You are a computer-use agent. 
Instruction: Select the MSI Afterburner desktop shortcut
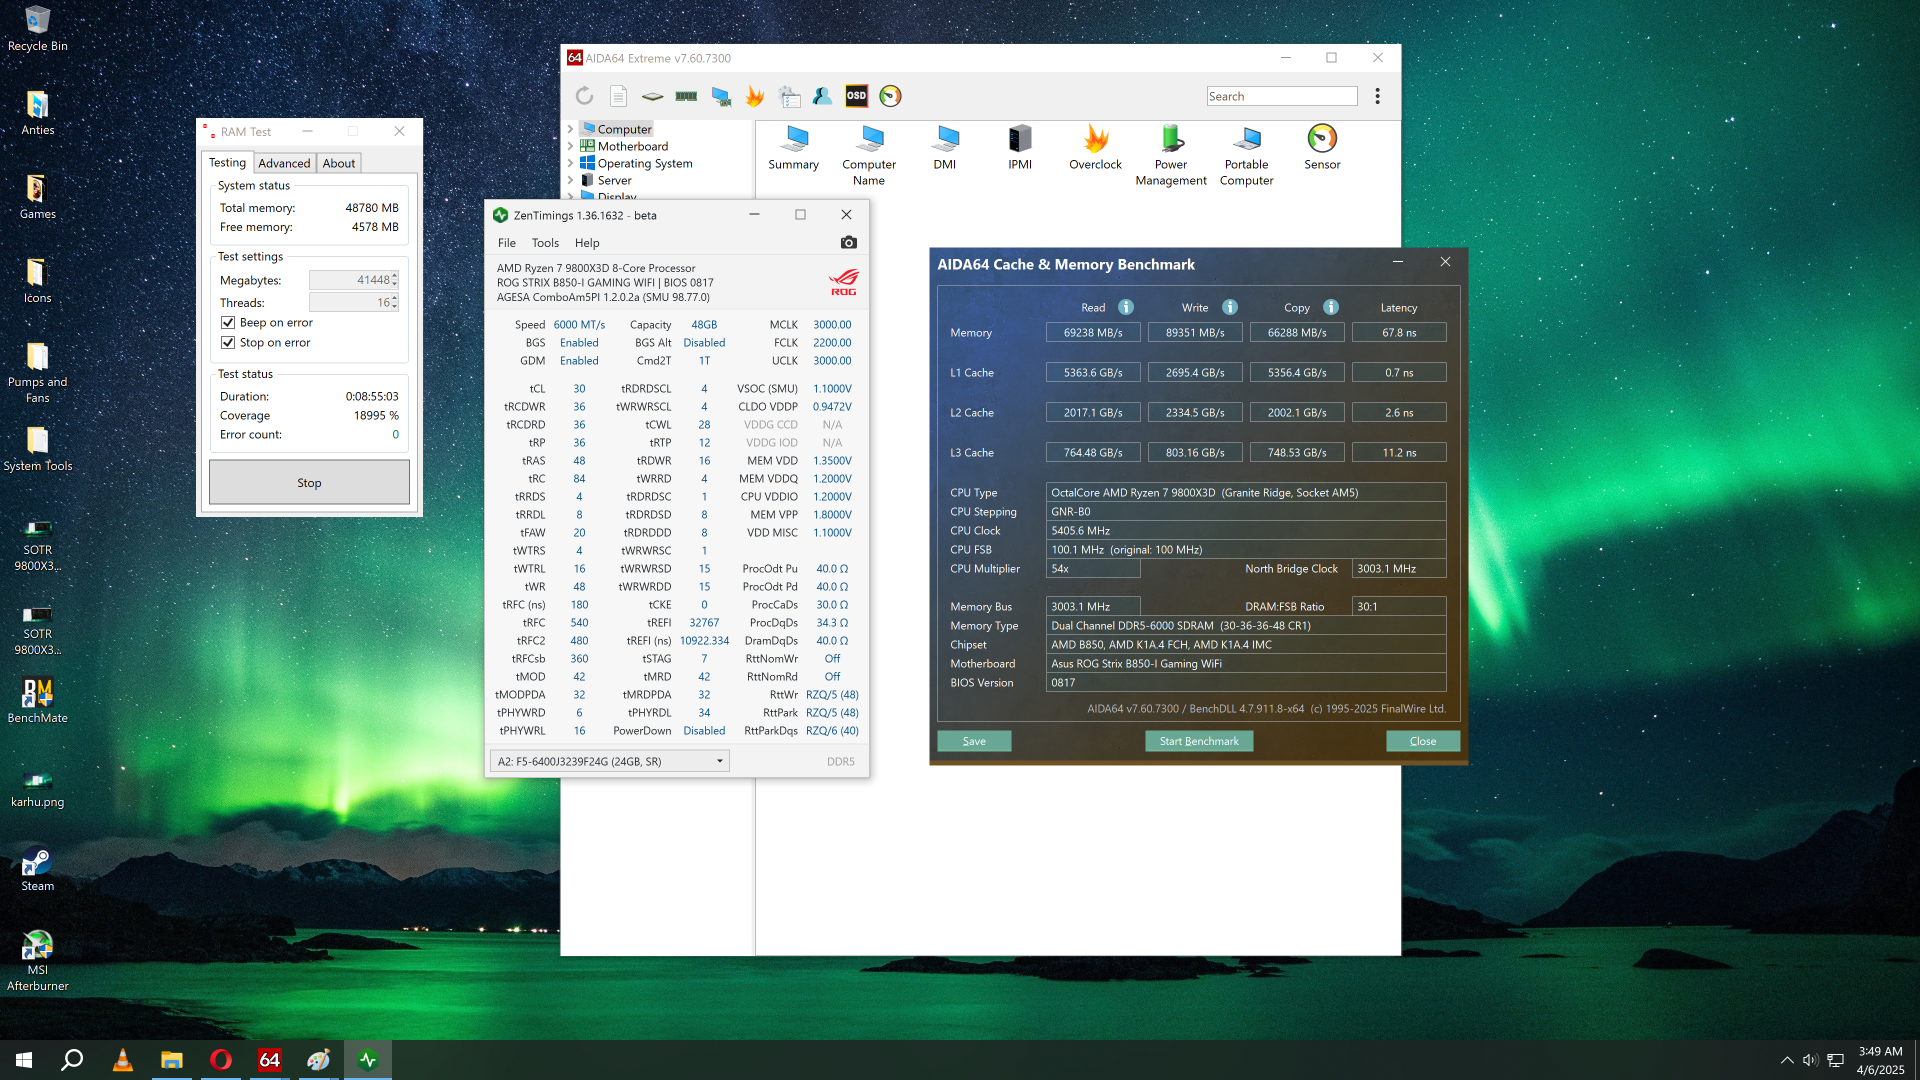click(x=38, y=961)
